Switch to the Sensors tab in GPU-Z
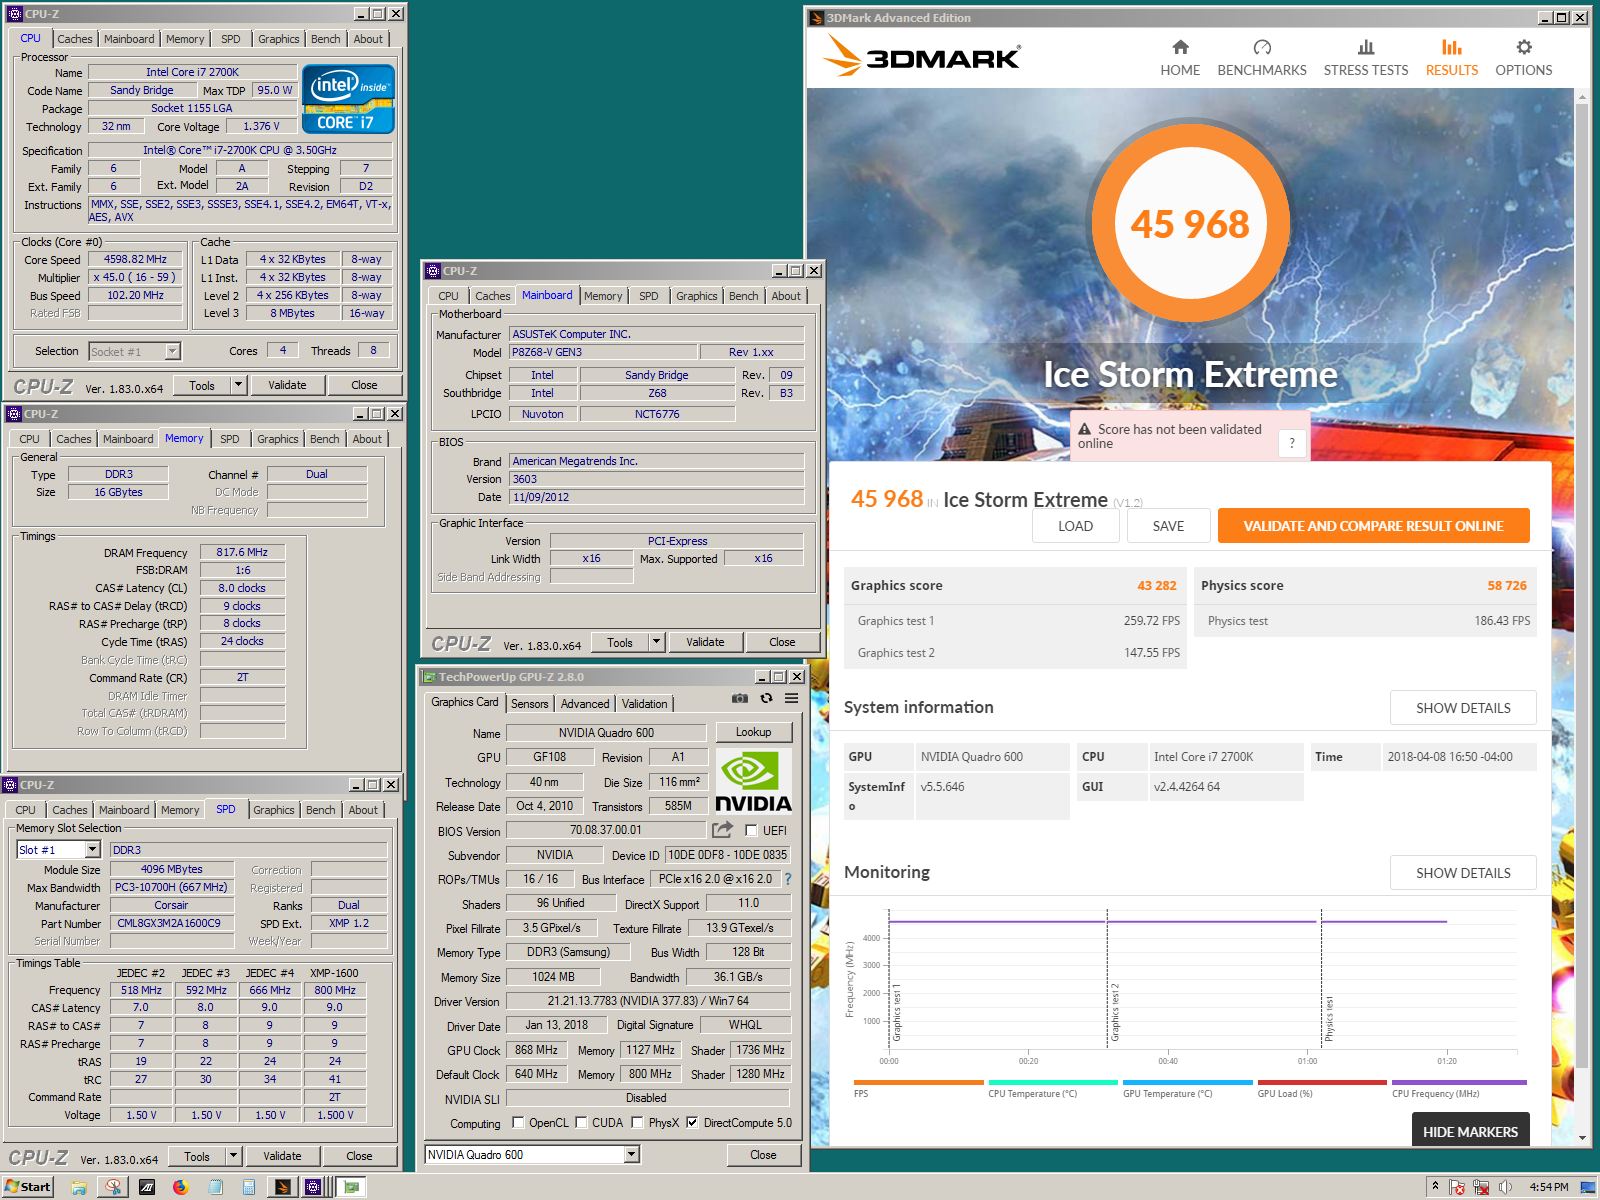Viewport: 1600px width, 1200px height. click(x=530, y=703)
